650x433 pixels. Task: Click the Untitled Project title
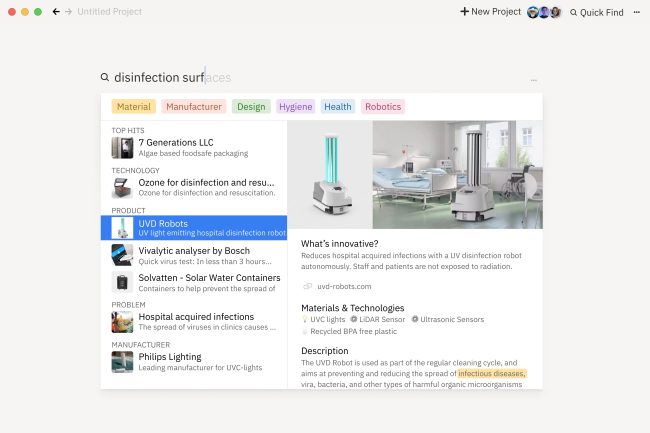click(109, 12)
